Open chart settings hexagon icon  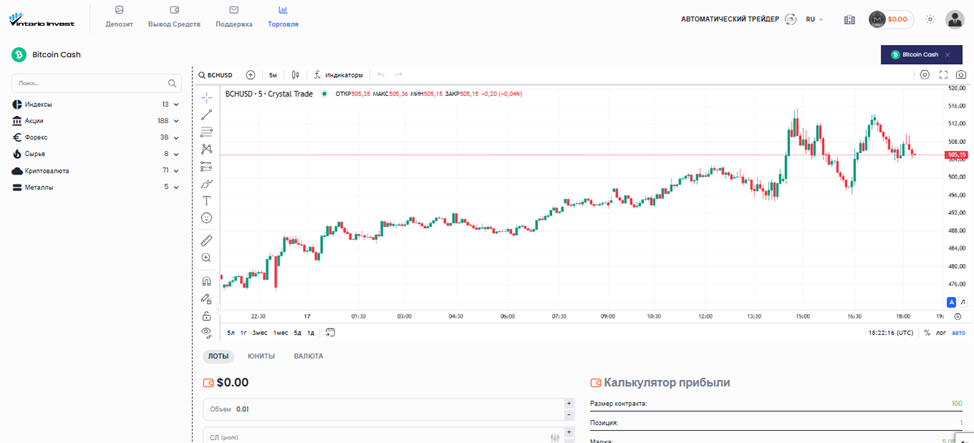coord(925,75)
